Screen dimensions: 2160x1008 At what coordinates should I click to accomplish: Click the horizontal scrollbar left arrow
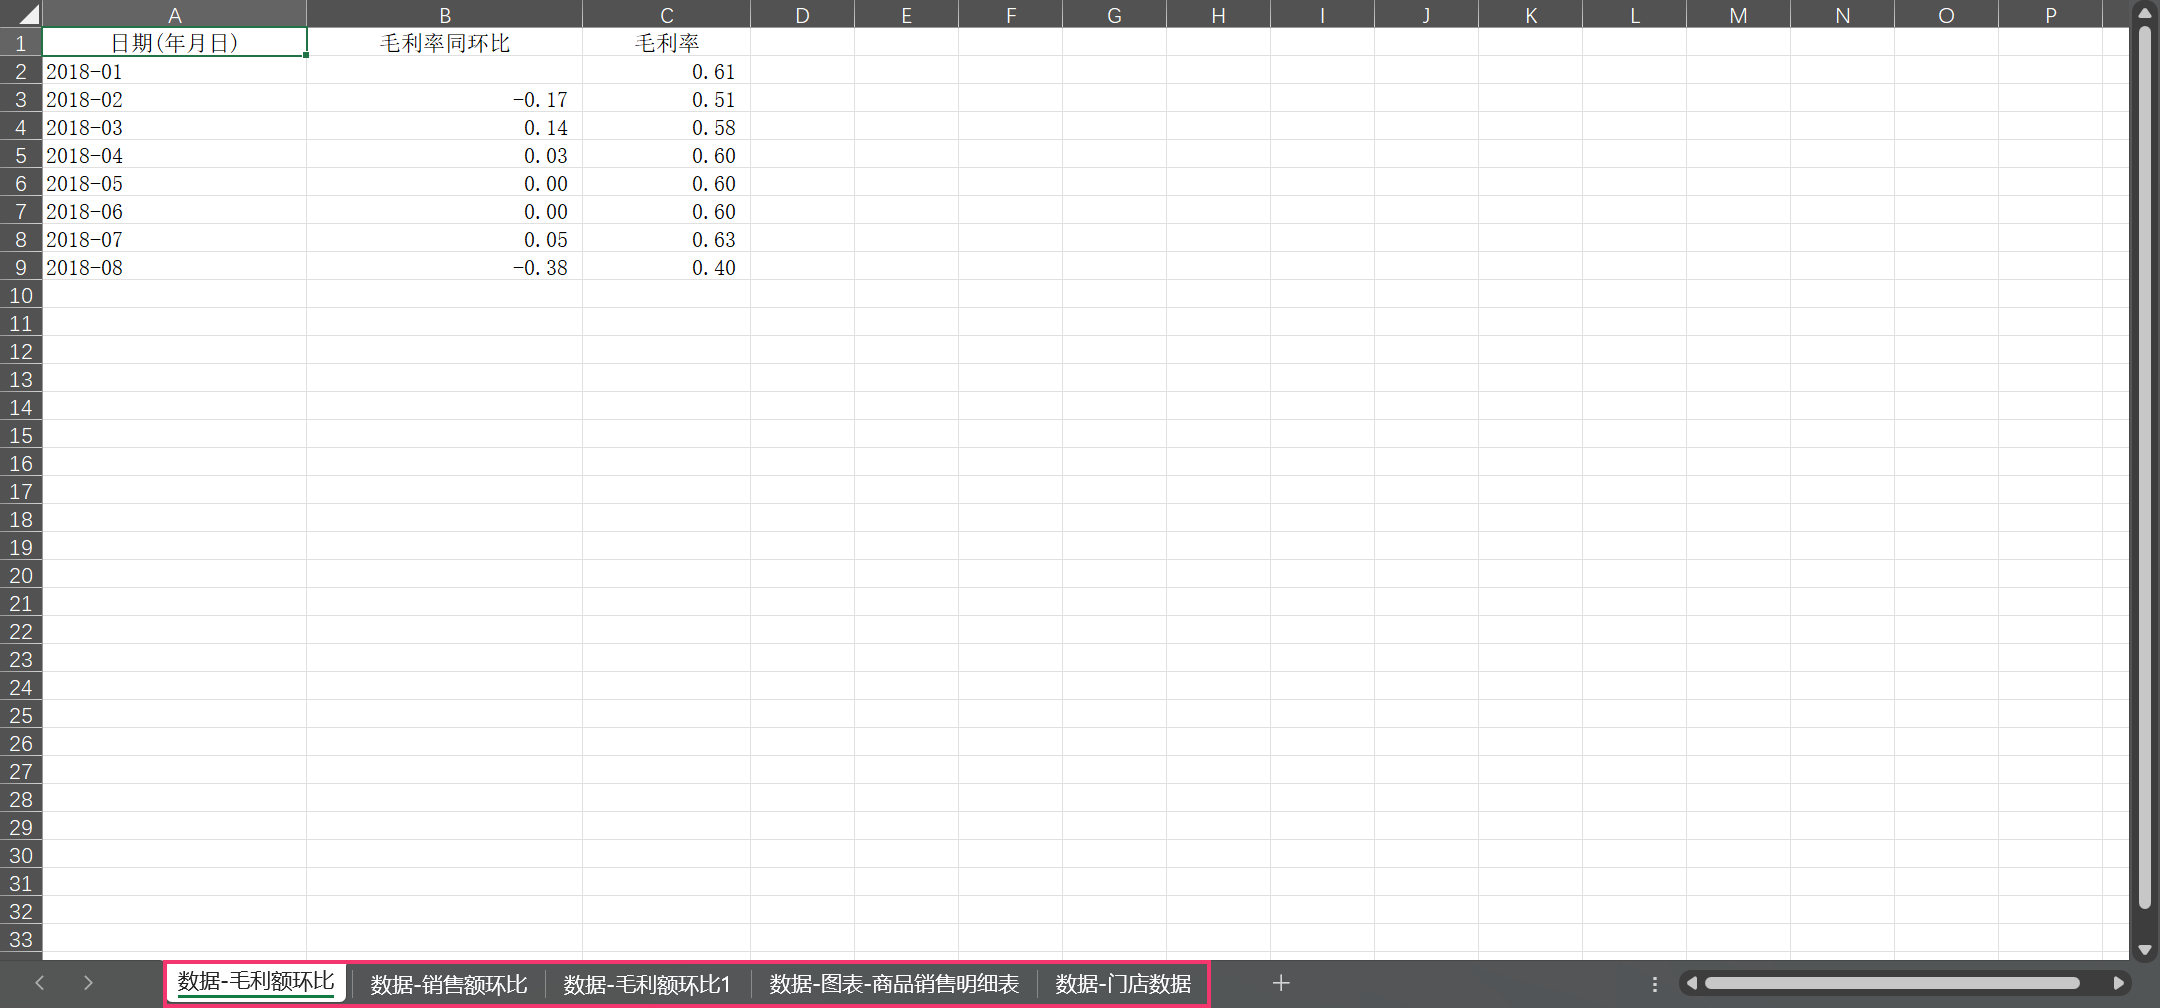pos(1692,983)
